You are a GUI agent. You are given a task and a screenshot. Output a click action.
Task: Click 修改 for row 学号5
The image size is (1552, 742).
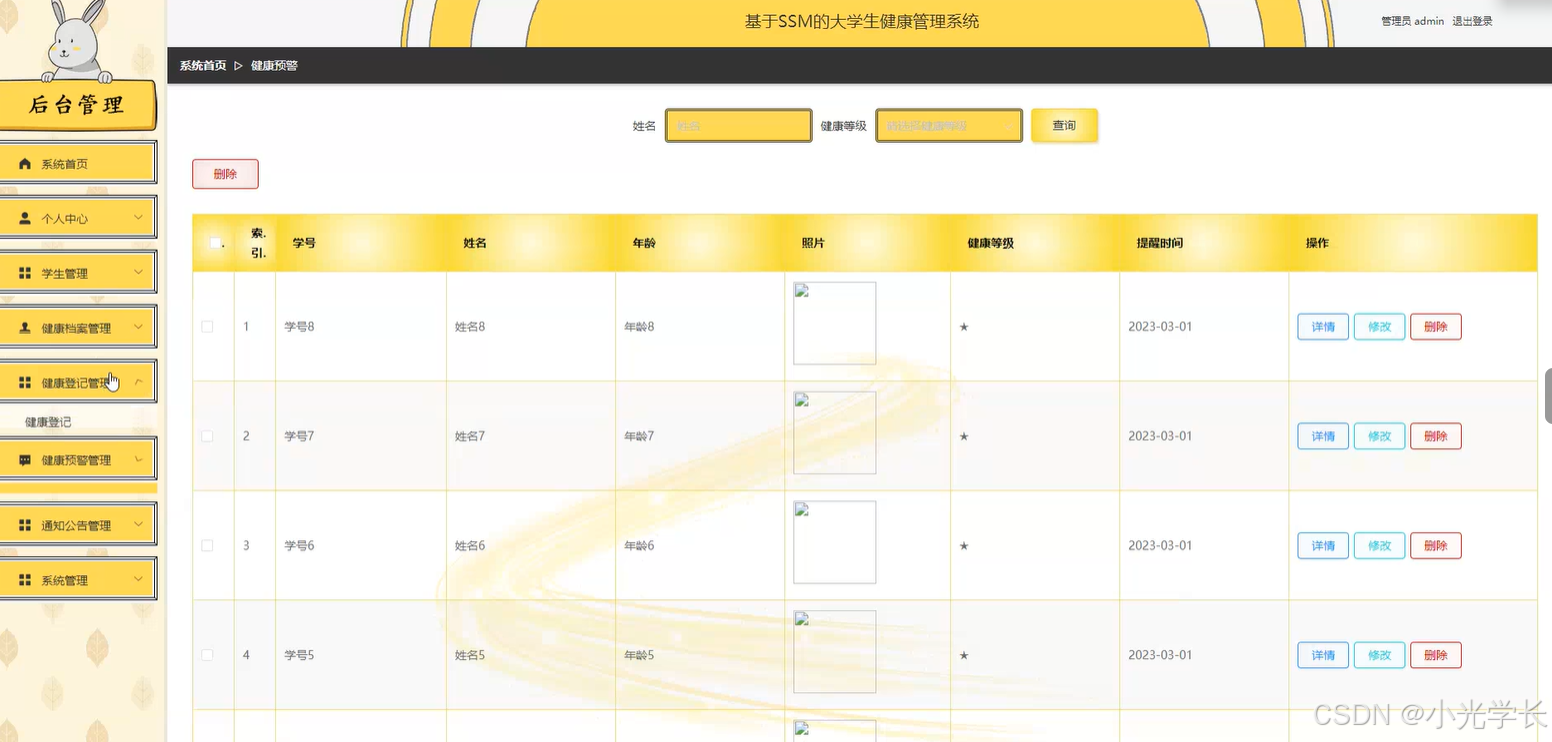pos(1379,655)
